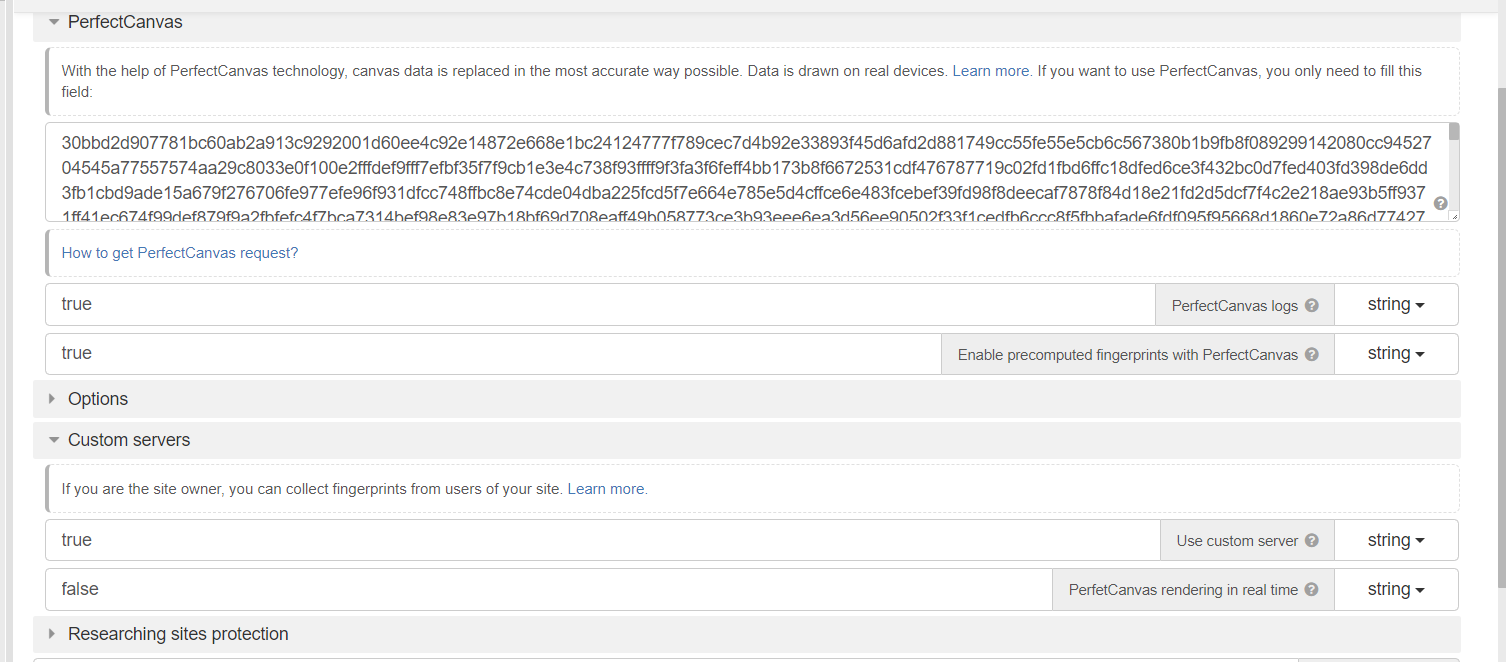1506x662 pixels.
Task: Click help icon for PerfetCanvas rendering in real time
Action: [x=1312, y=590]
